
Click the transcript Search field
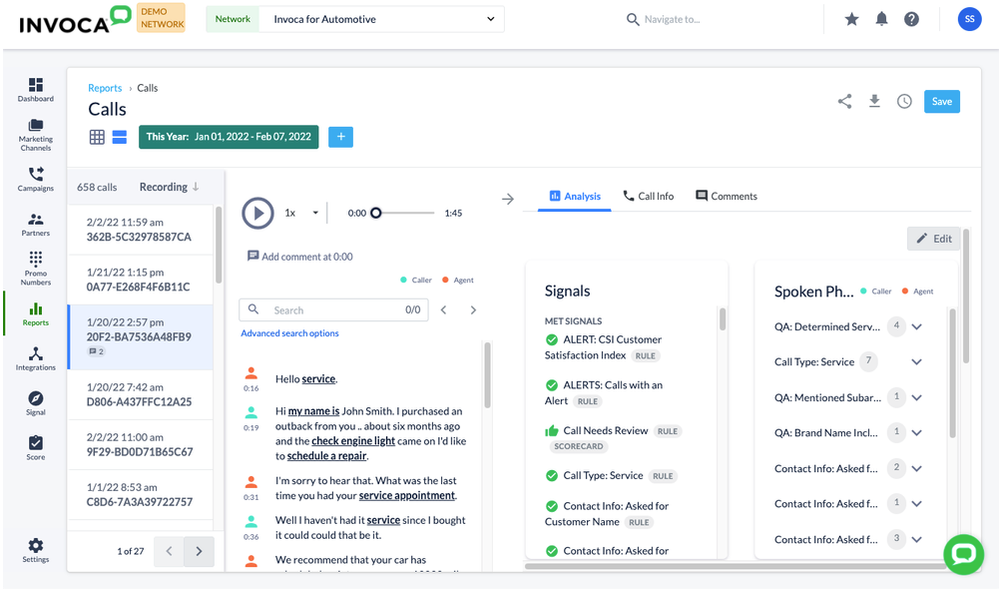(334, 310)
